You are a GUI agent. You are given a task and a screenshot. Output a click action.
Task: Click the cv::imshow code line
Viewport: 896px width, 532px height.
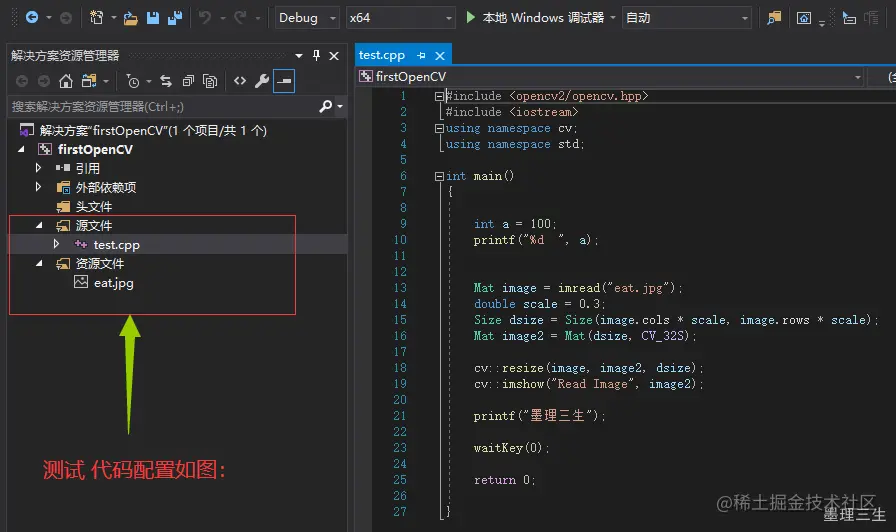589,384
